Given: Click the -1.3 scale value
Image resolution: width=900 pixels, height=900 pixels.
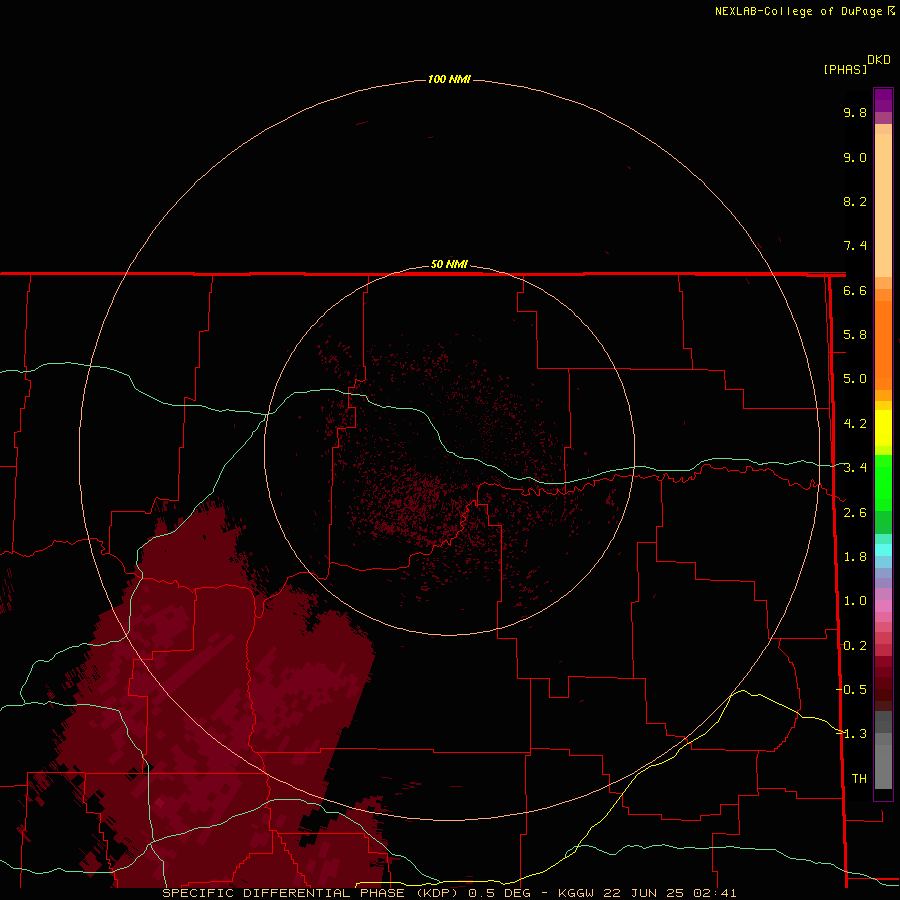Looking at the screenshot, I should [x=851, y=734].
